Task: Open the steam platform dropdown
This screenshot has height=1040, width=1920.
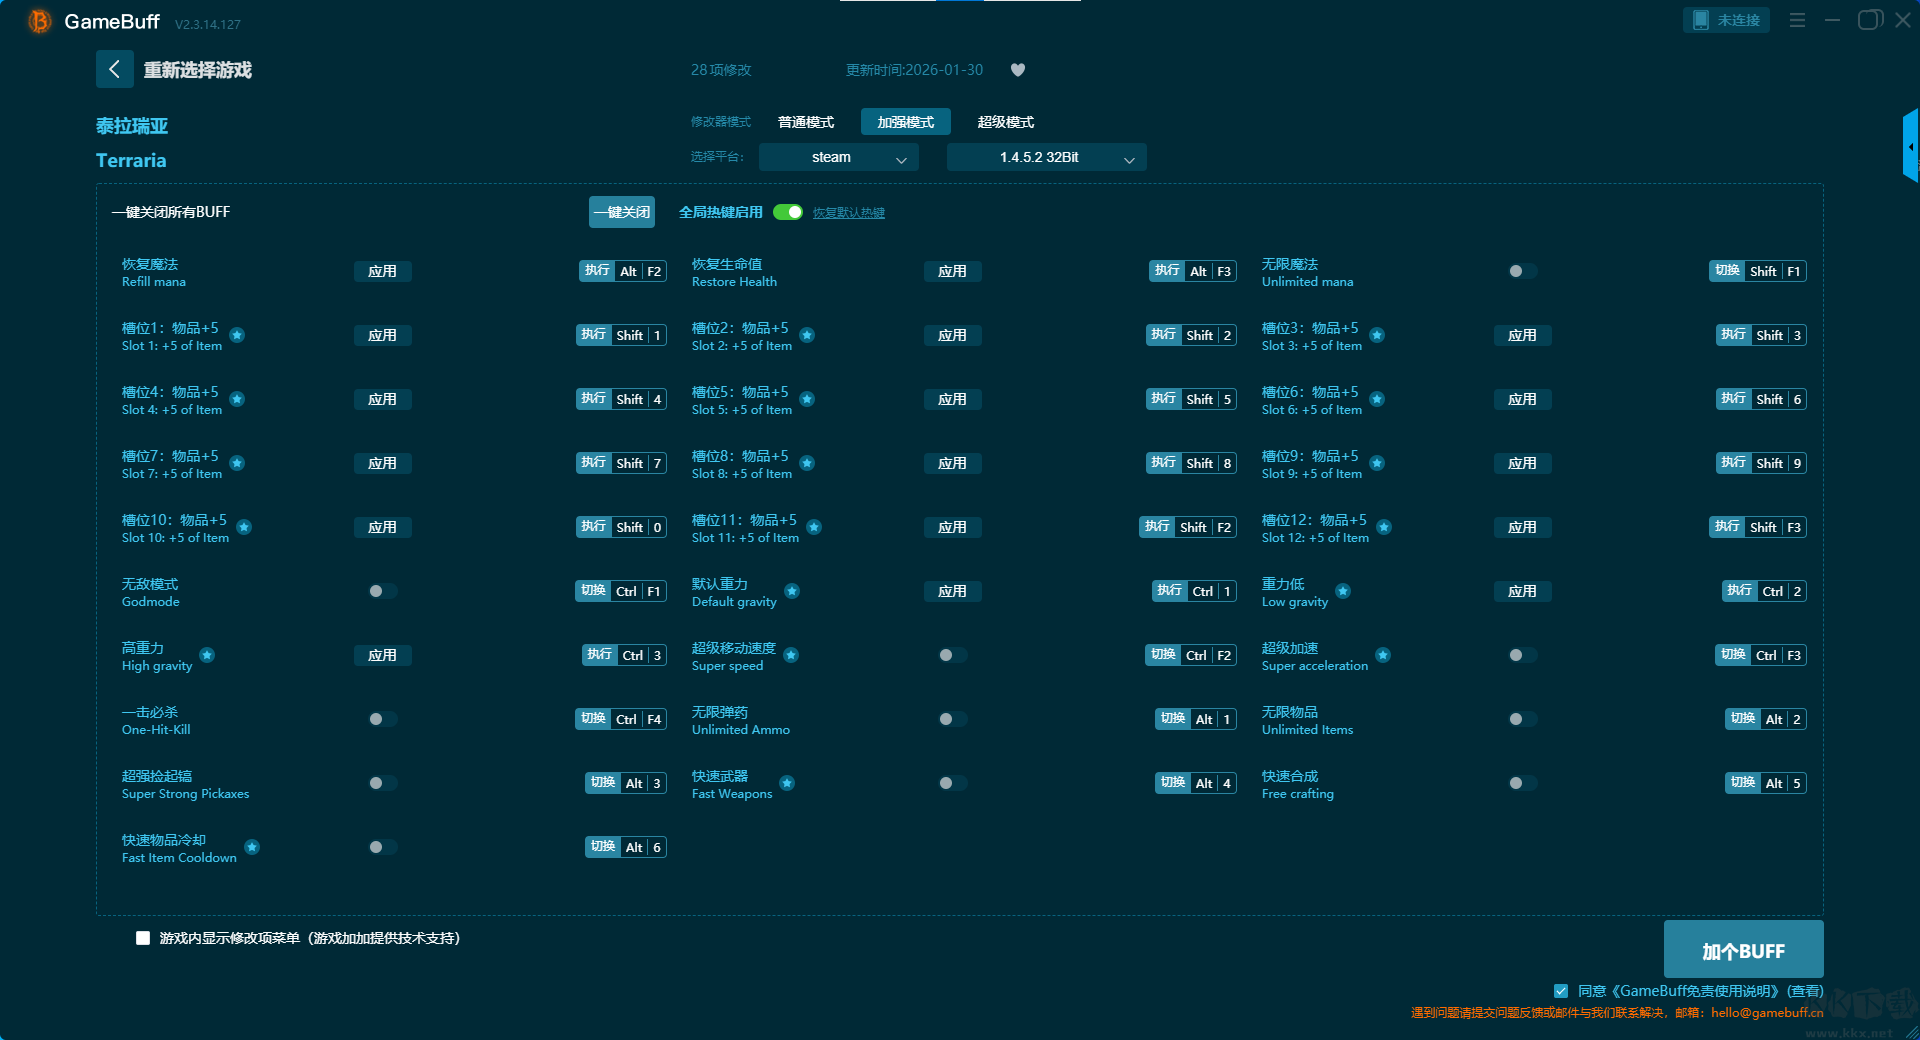Action: point(838,157)
